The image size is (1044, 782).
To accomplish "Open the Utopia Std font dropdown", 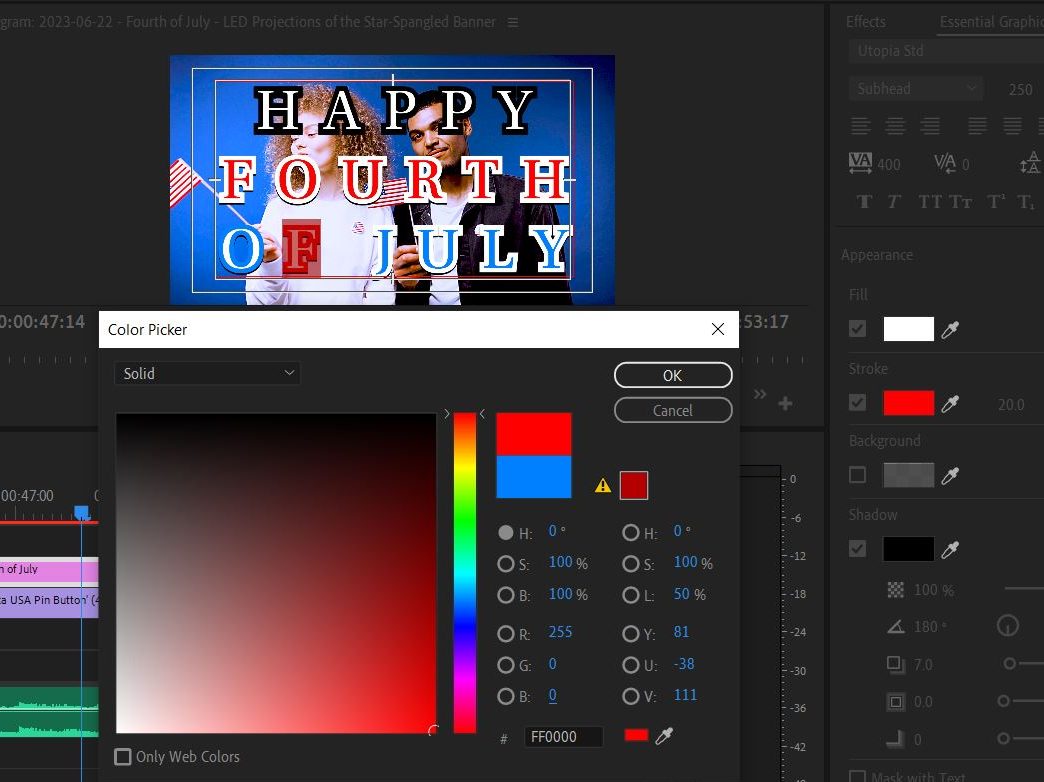I will (946, 51).
